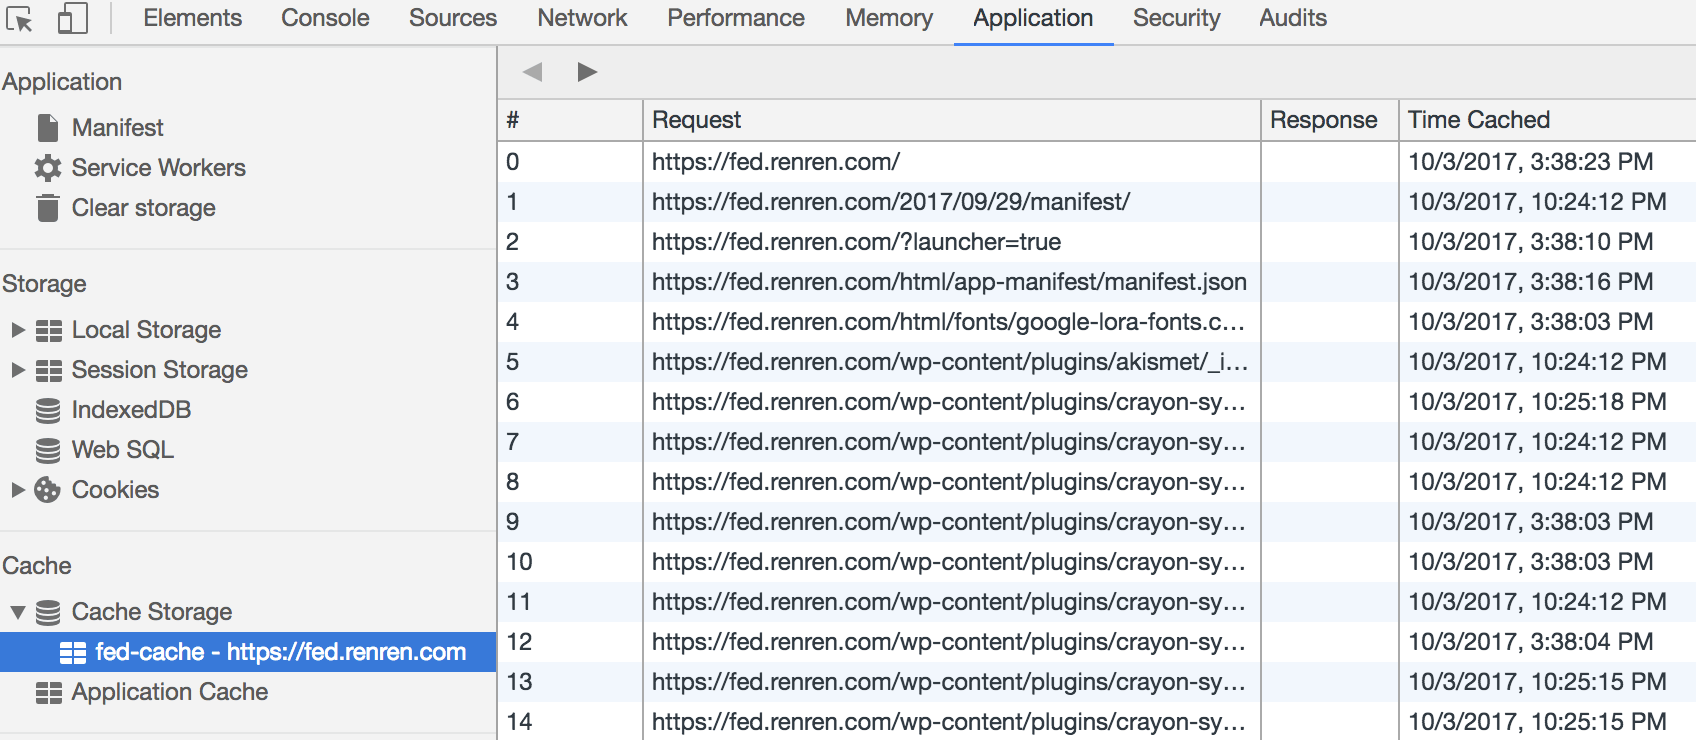Expand the Session Storage tree
This screenshot has height=740, width=1696.
(18, 370)
